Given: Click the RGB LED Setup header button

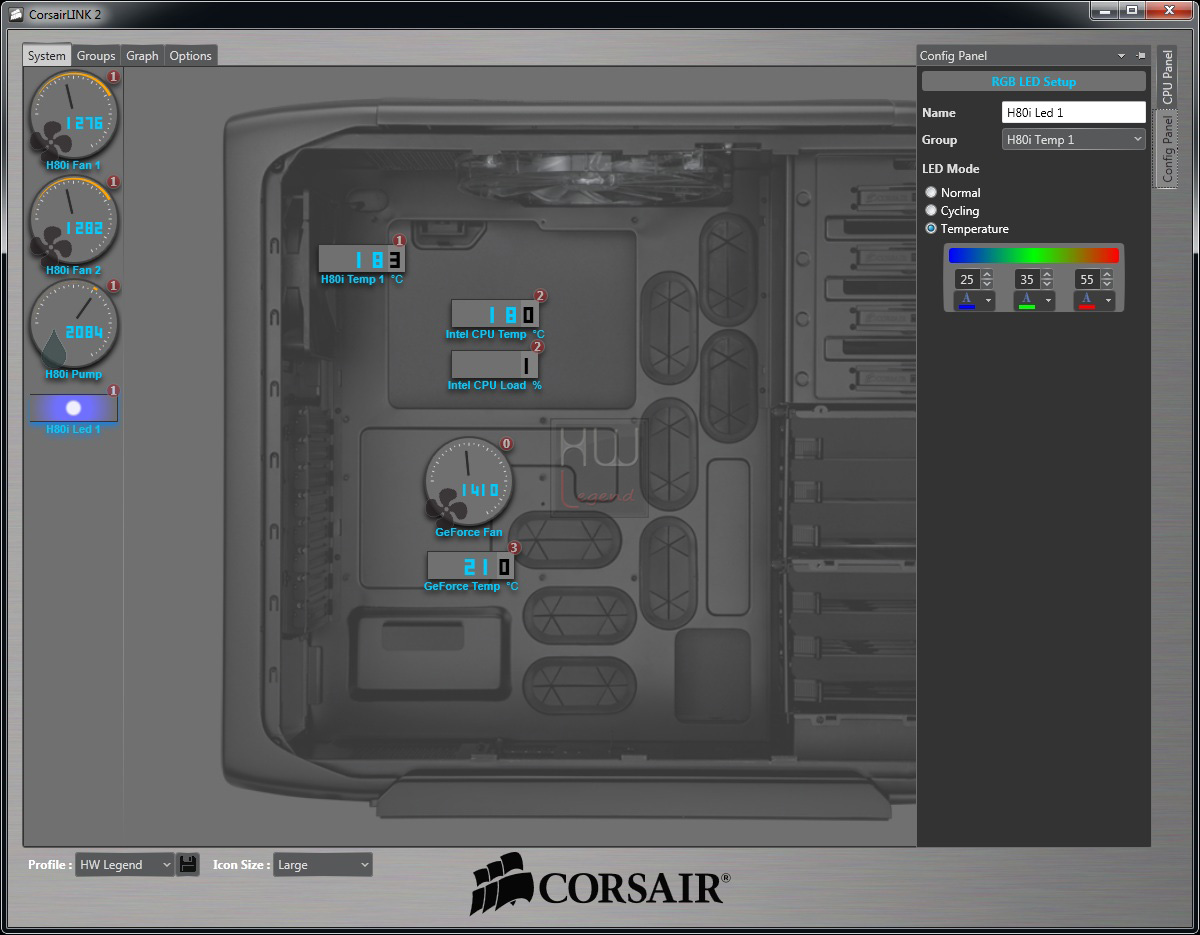Looking at the screenshot, I should tap(1034, 82).
